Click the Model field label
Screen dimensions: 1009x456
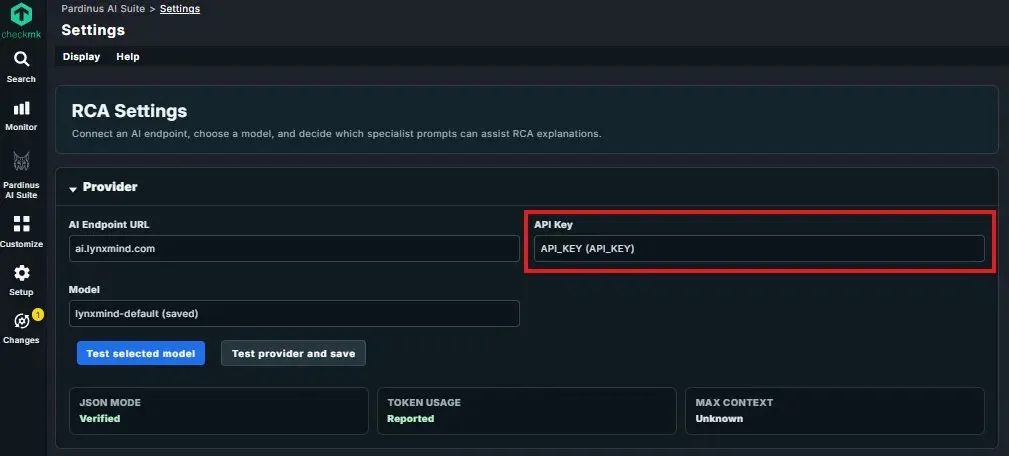84,289
